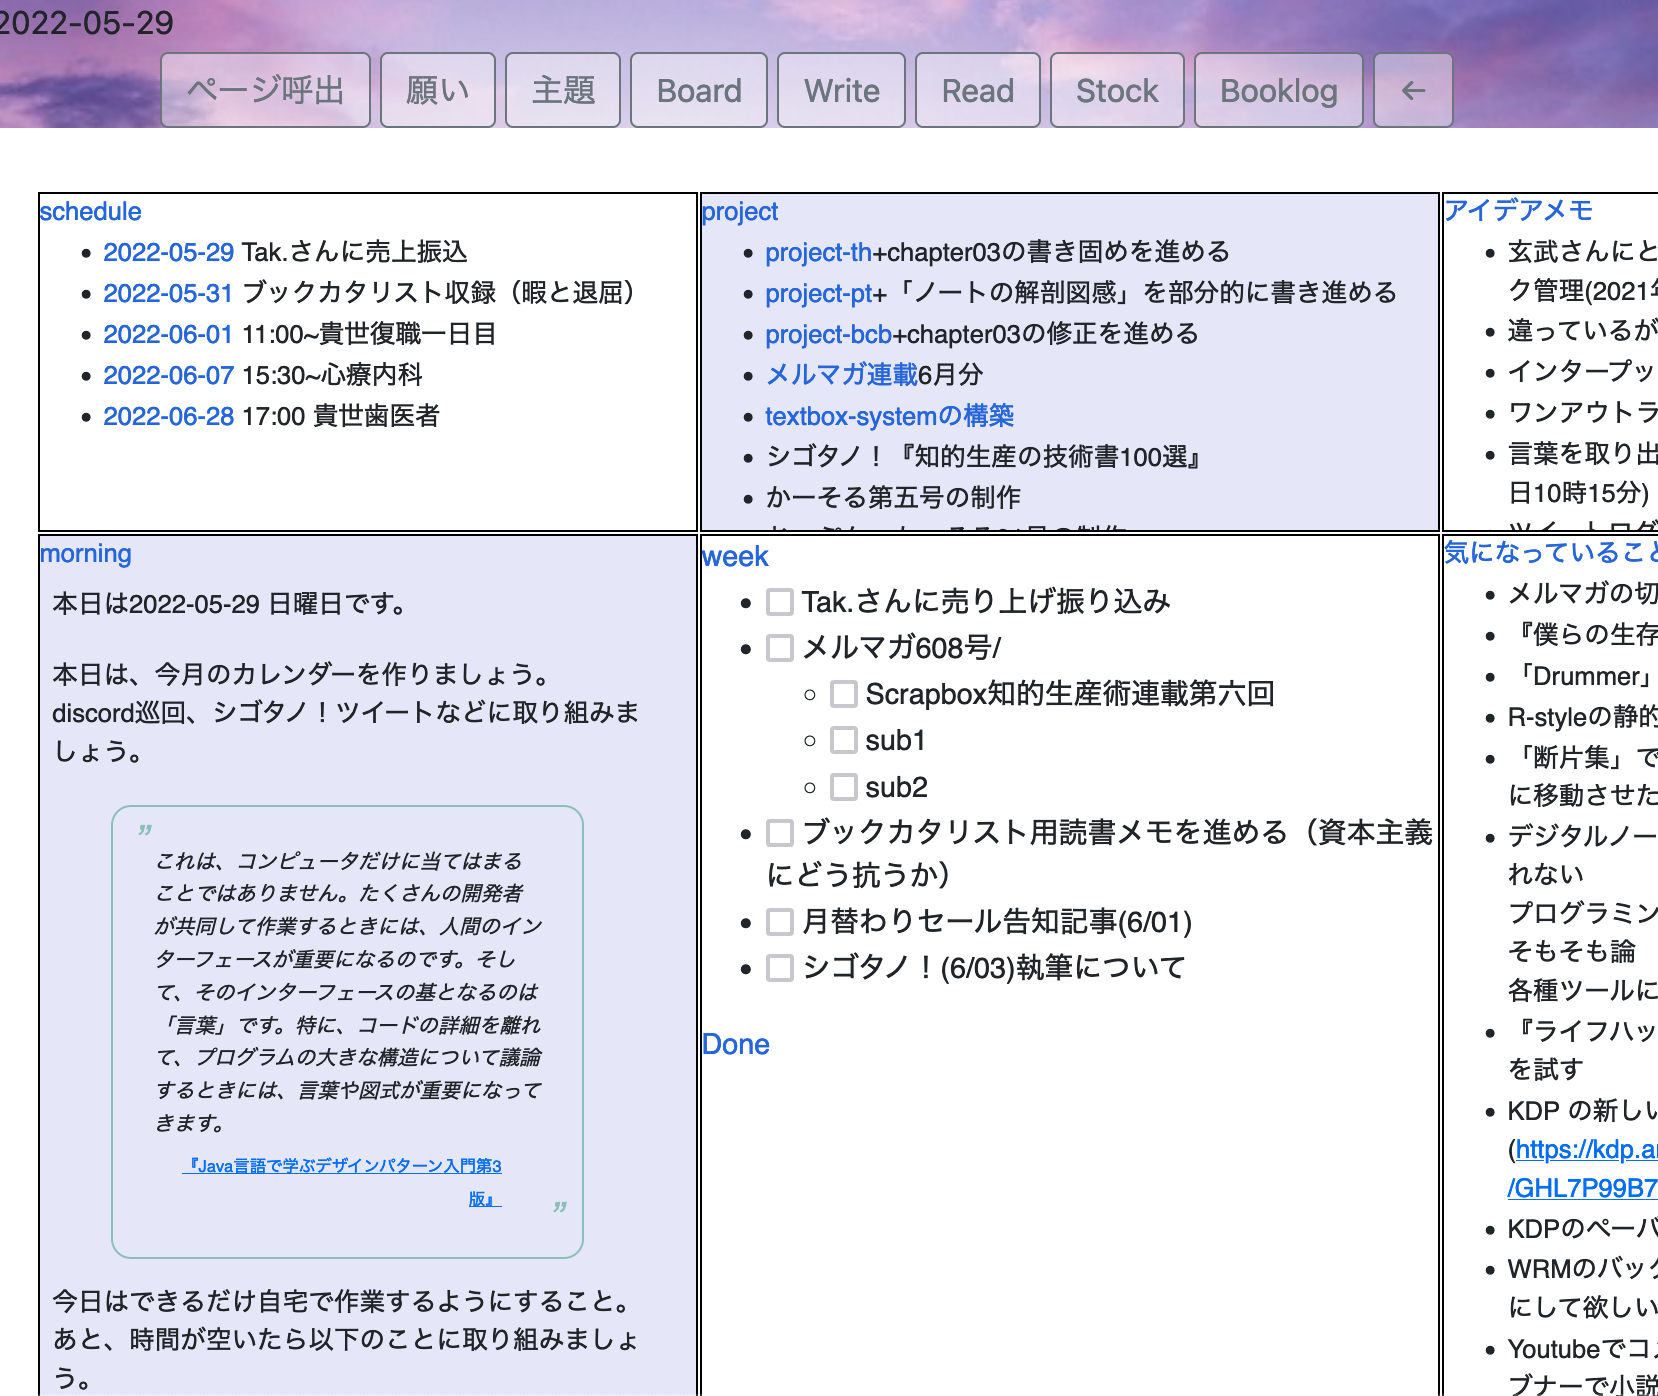Open the project-th link
This screenshot has width=1658, height=1396.
817,252
